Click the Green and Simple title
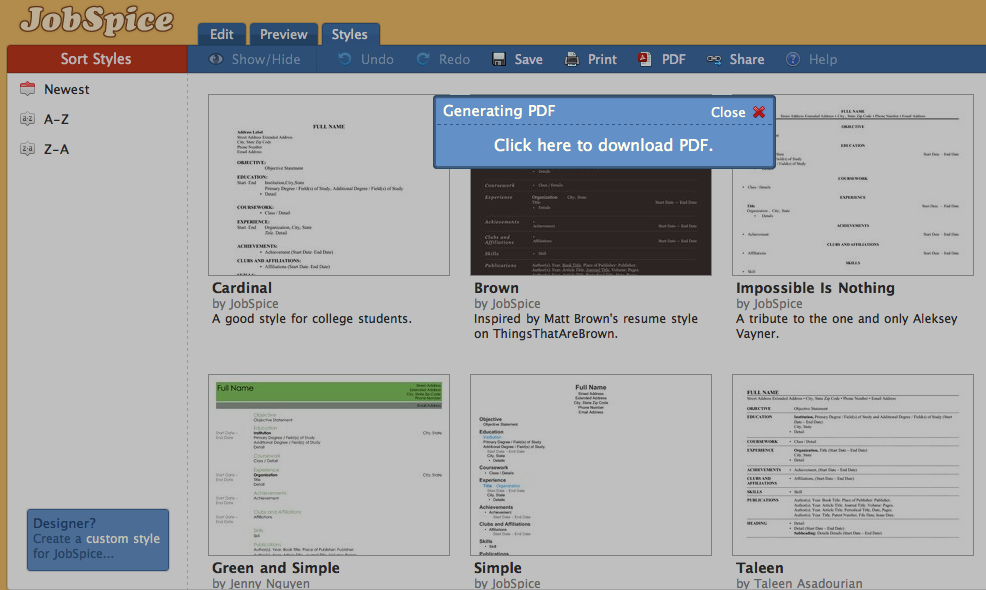The height and width of the screenshot is (590, 986). [276, 568]
